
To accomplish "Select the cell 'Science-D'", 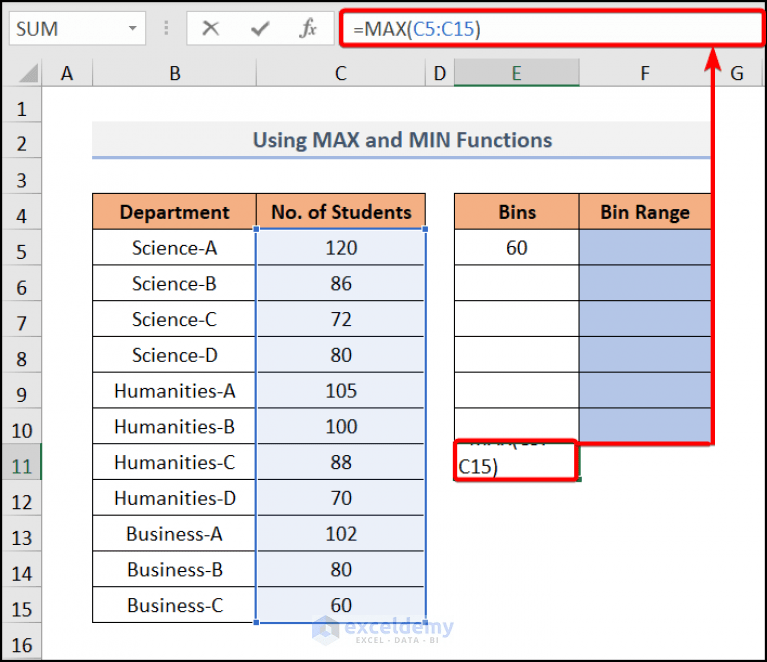I will coord(175,355).
